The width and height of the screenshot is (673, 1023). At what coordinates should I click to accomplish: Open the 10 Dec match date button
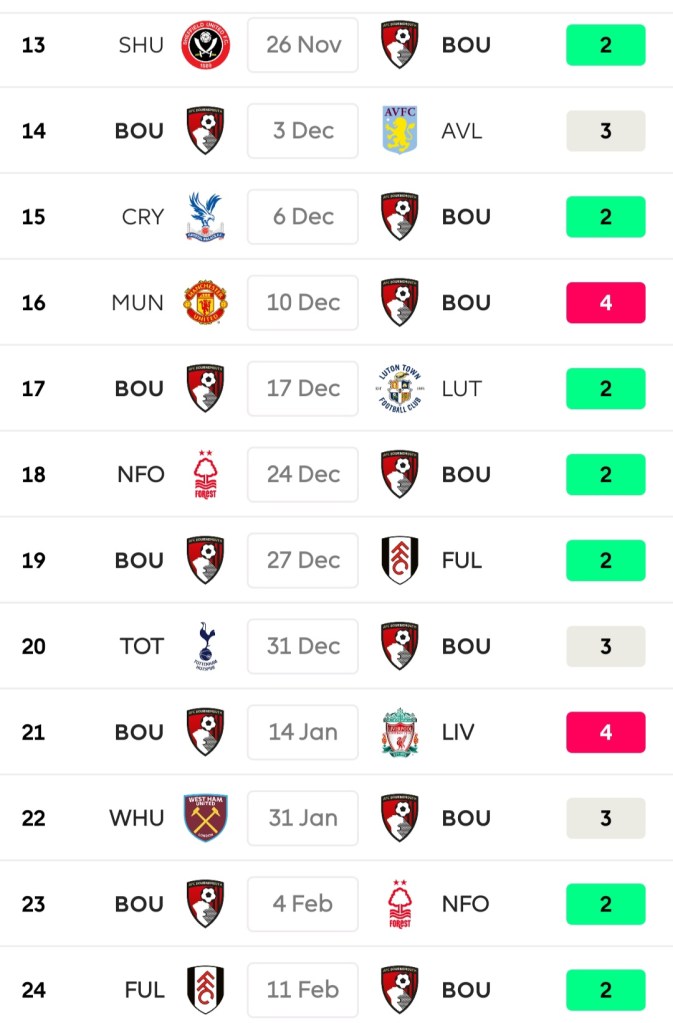tap(303, 303)
